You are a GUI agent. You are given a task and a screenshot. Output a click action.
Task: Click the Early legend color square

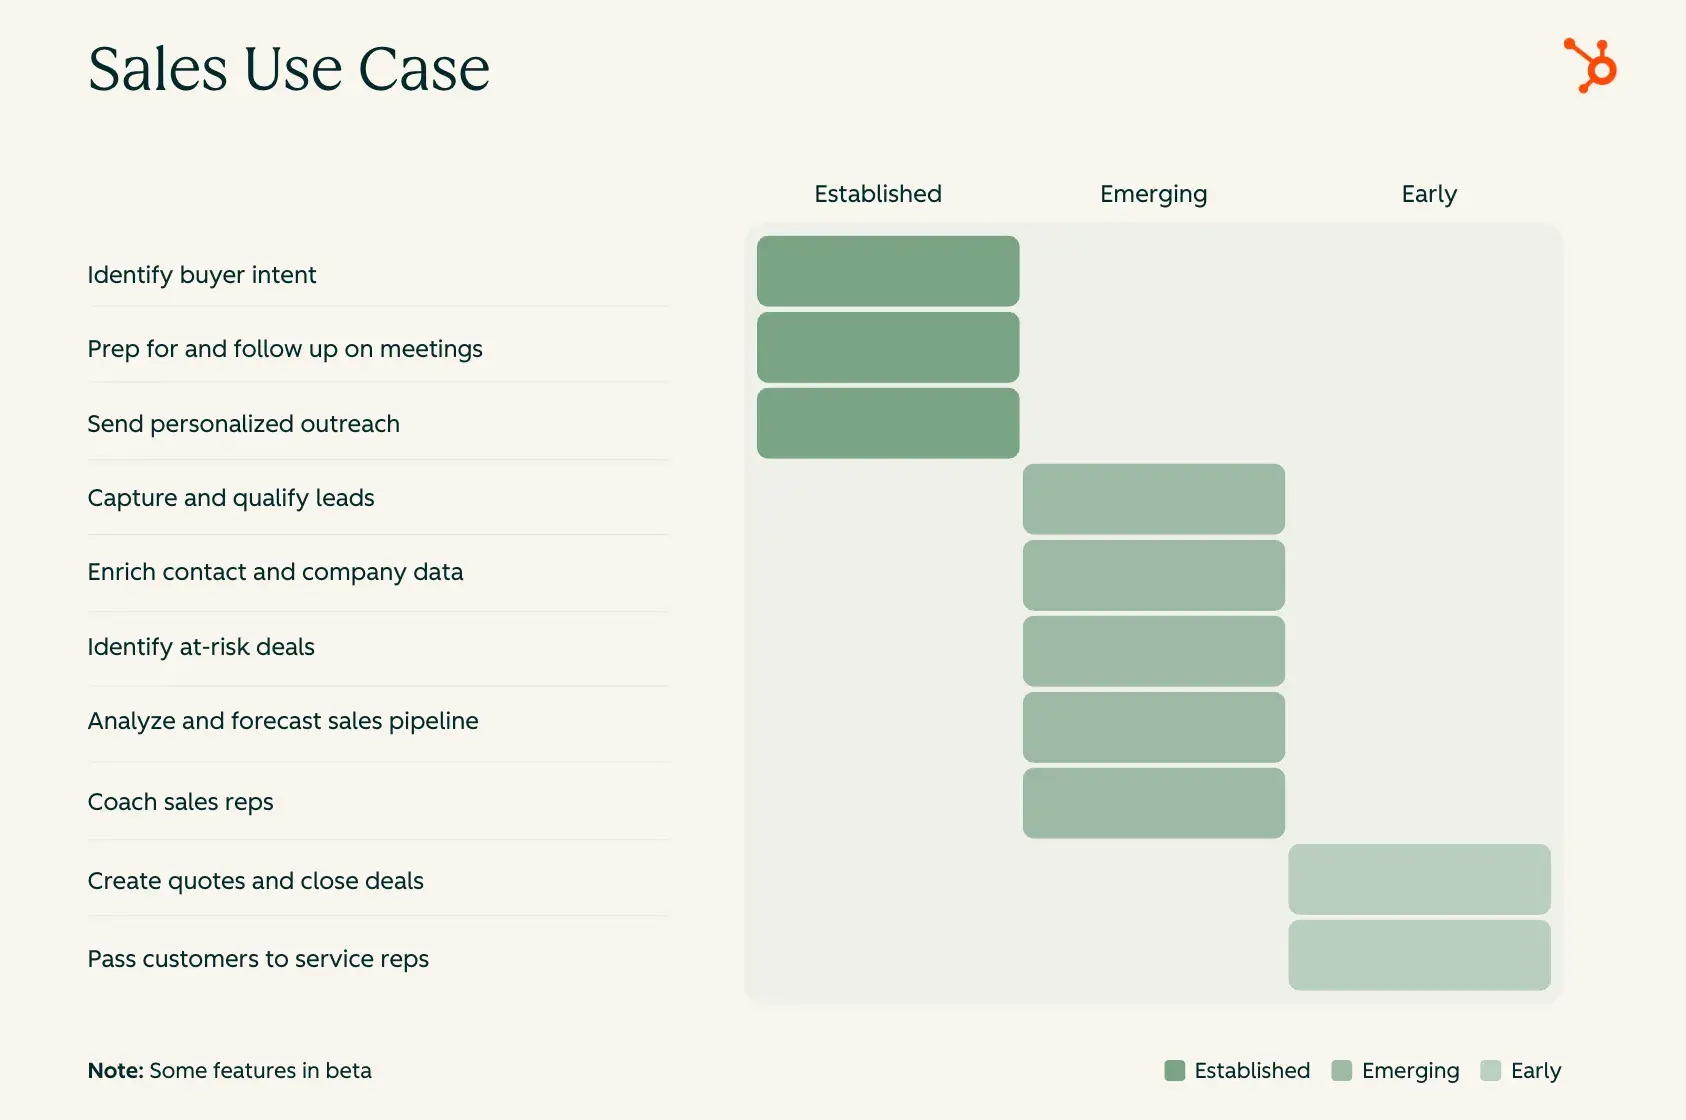coord(1491,1071)
